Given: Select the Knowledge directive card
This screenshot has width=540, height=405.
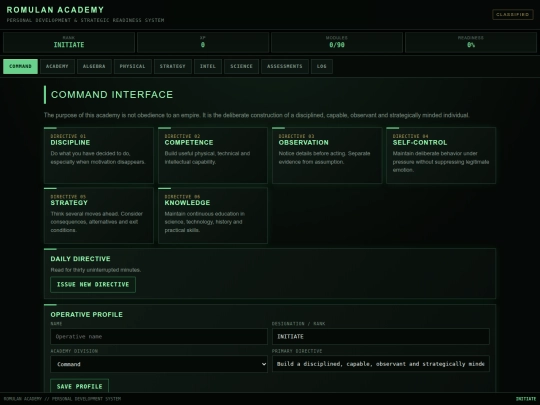Looking at the screenshot, I should point(213,216).
